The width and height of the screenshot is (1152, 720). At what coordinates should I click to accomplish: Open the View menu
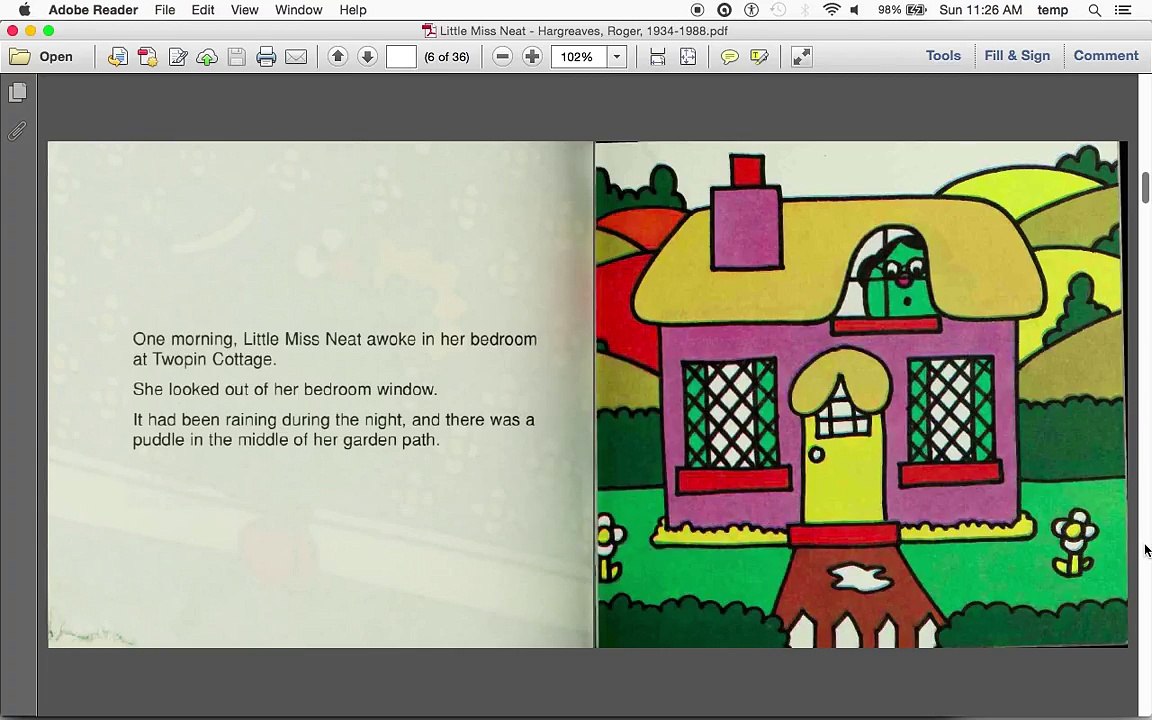click(245, 10)
